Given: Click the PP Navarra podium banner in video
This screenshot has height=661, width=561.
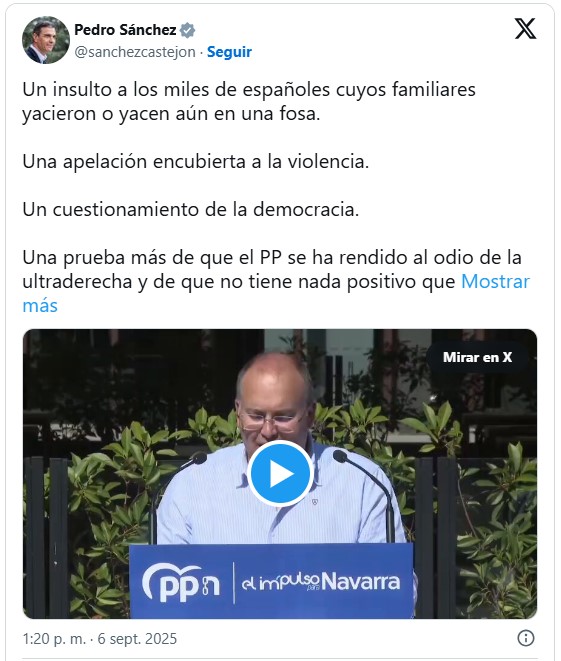Looking at the screenshot, I should (x=271, y=581).
